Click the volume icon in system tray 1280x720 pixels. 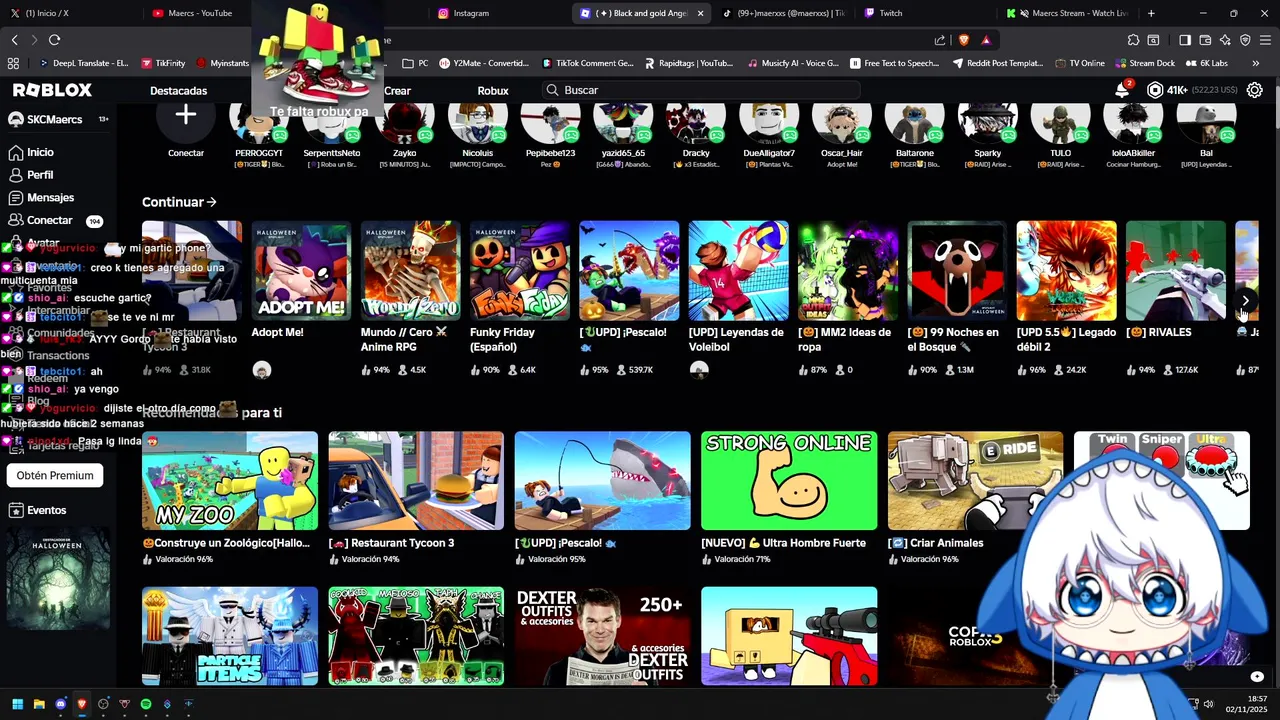1208,704
